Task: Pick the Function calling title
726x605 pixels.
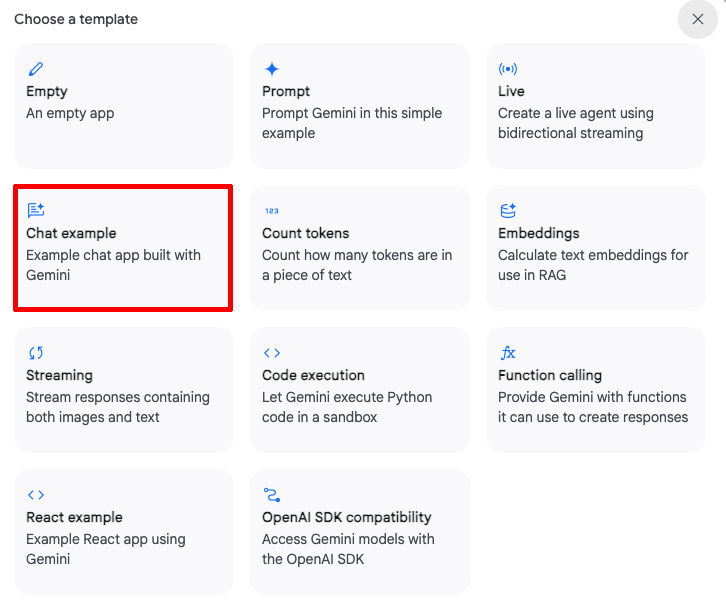Action: [550, 375]
